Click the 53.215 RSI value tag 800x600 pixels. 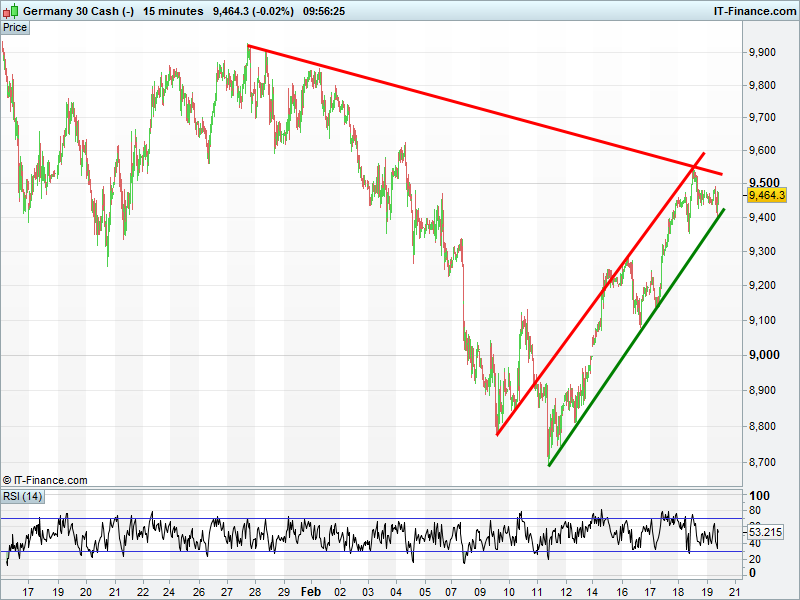coord(767,532)
